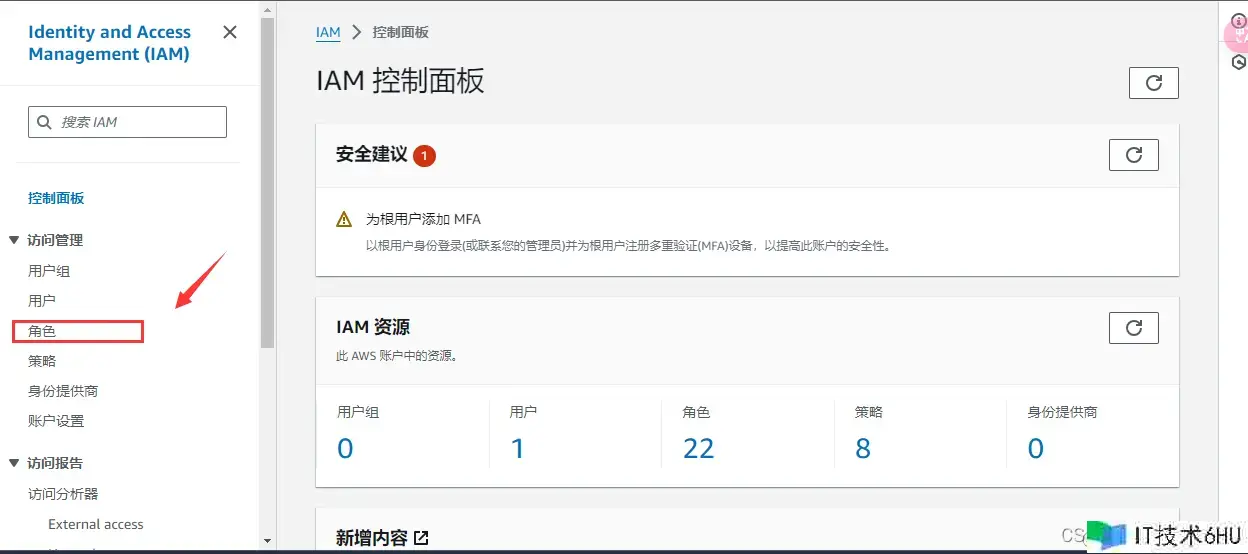The height and width of the screenshot is (554, 1248).
Task: Click inside the 搜索 IAM field
Action: point(127,122)
